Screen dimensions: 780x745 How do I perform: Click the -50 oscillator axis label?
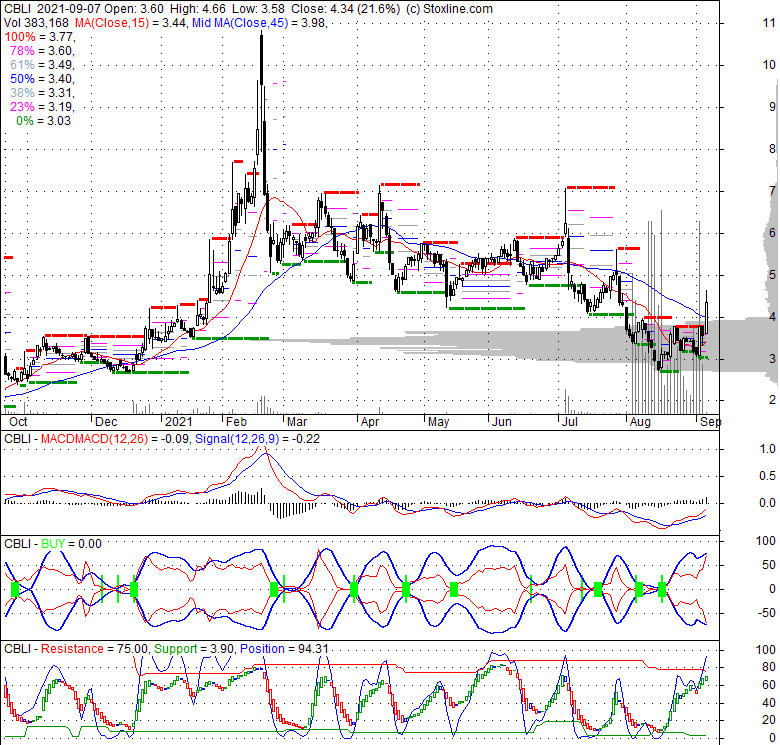tap(767, 613)
